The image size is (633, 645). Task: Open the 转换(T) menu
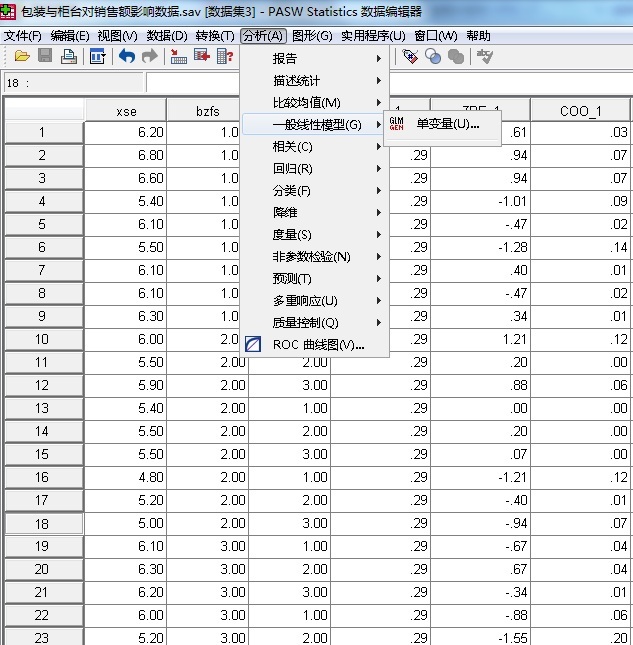pos(215,36)
